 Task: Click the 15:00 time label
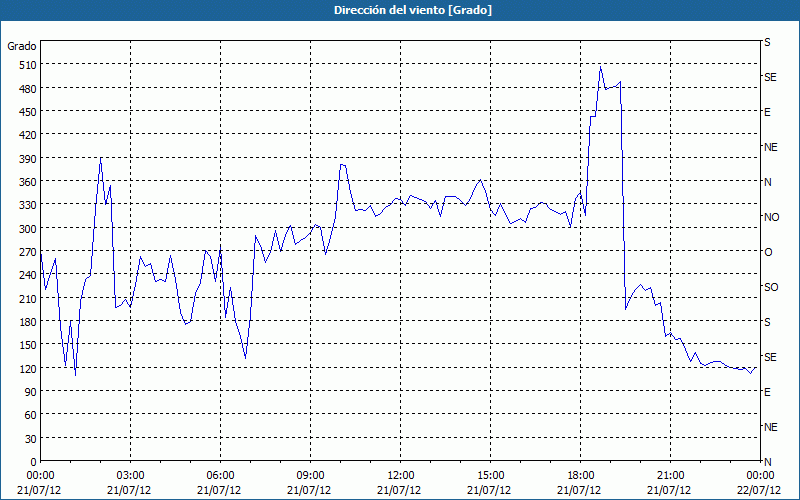490,476
